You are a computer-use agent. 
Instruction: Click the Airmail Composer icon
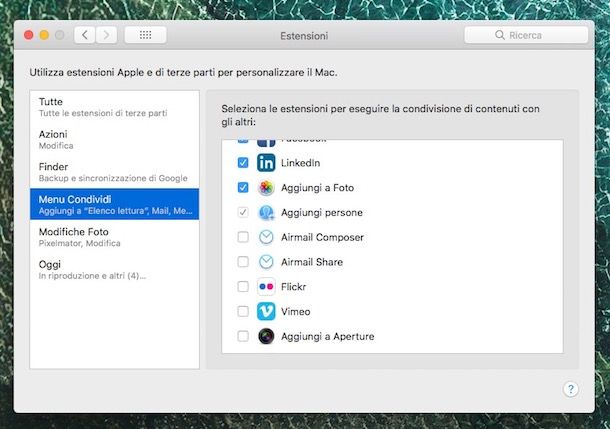pyautogui.click(x=266, y=237)
